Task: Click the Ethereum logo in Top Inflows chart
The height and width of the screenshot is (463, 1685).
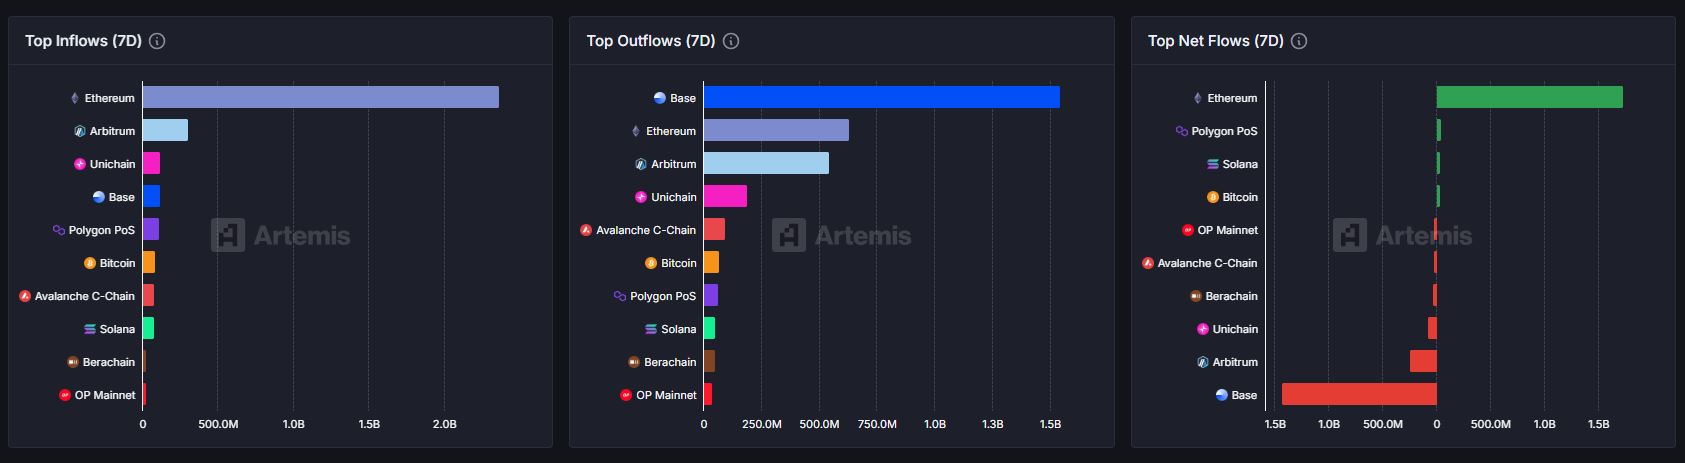Action: point(75,98)
